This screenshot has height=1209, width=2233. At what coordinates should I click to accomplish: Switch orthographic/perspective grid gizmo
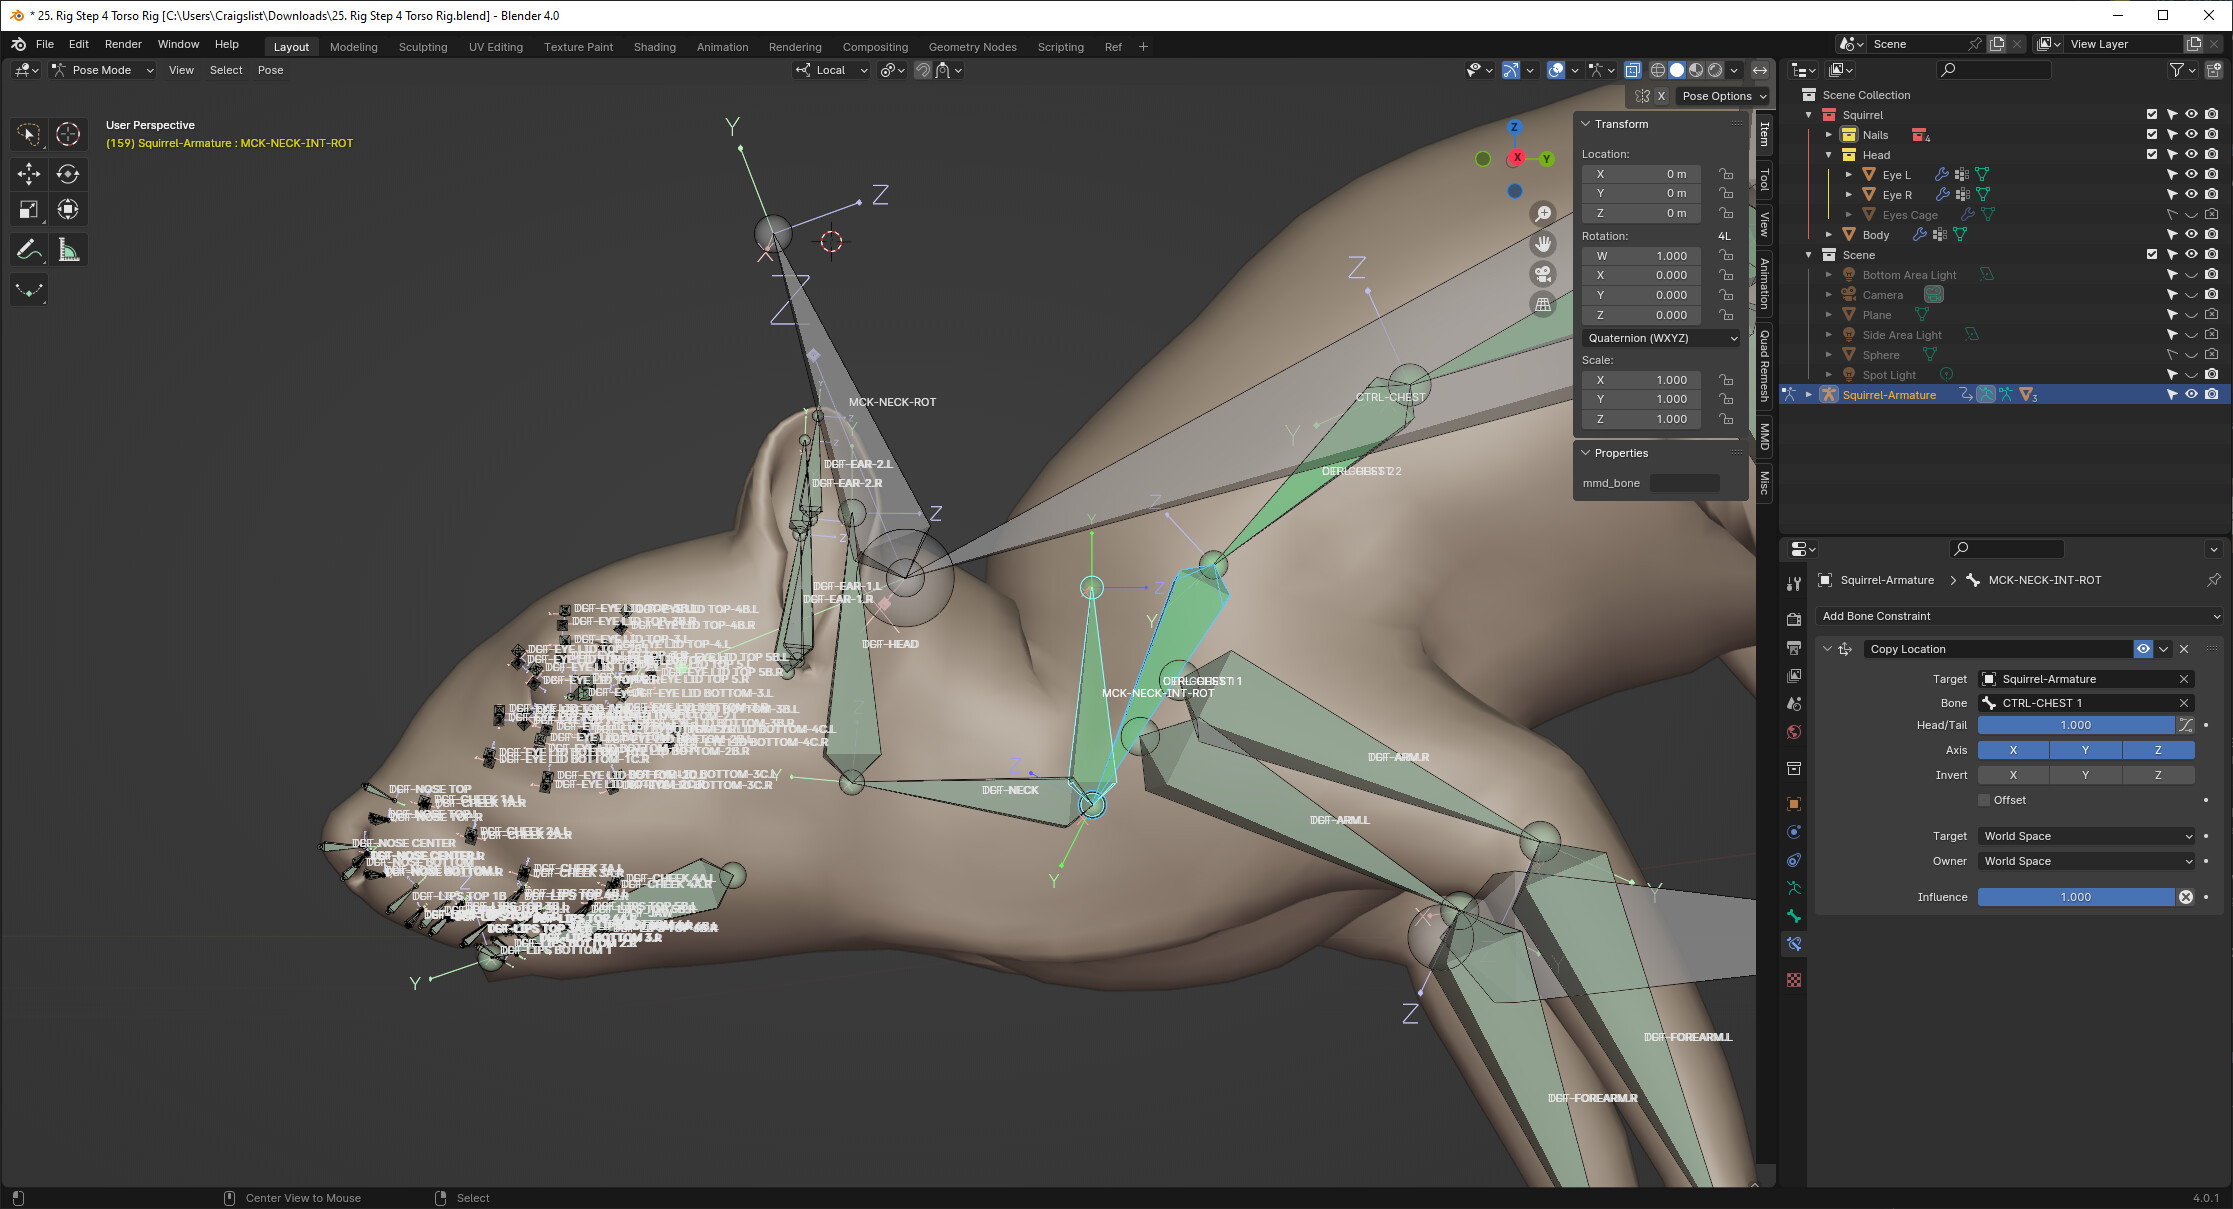click(x=1543, y=304)
